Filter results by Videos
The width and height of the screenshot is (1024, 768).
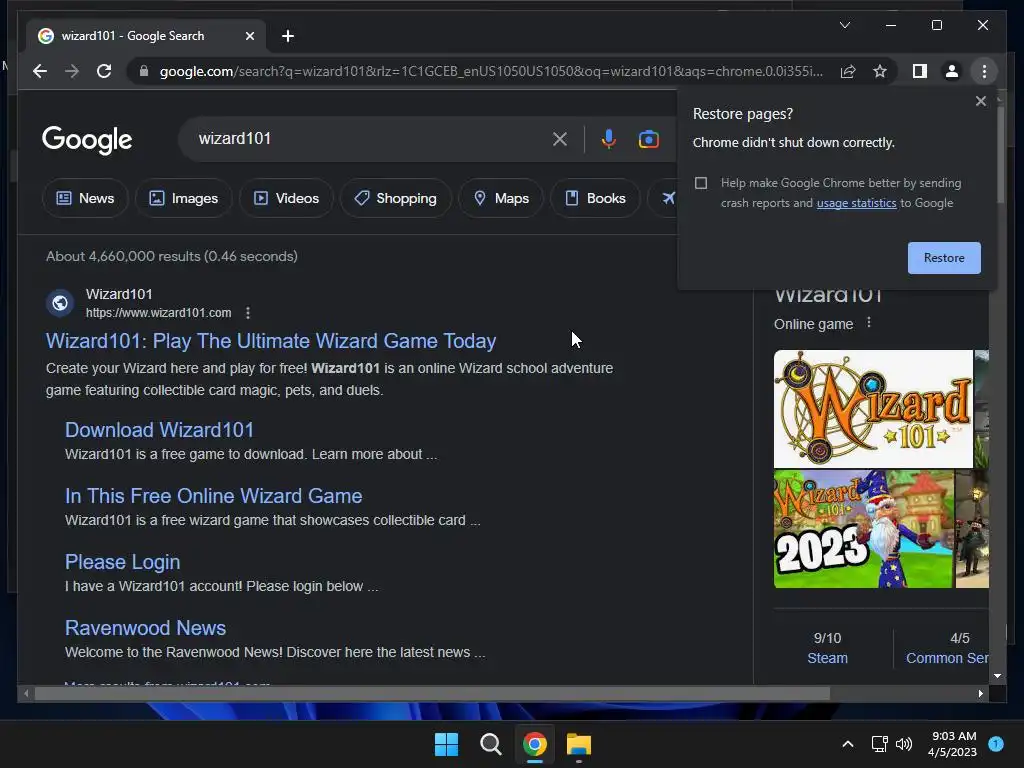286,198
